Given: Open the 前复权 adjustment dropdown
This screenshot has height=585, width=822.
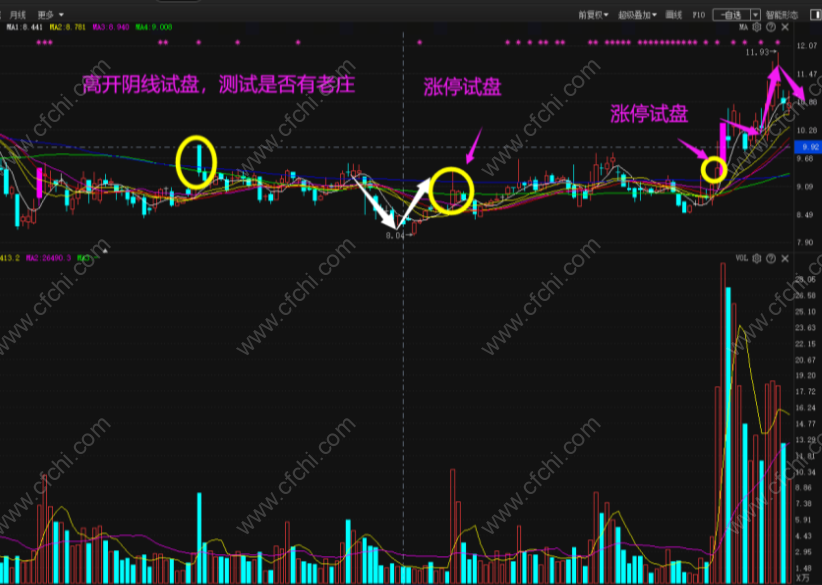Looking at the screenshot, I should [x=593, y=15].
